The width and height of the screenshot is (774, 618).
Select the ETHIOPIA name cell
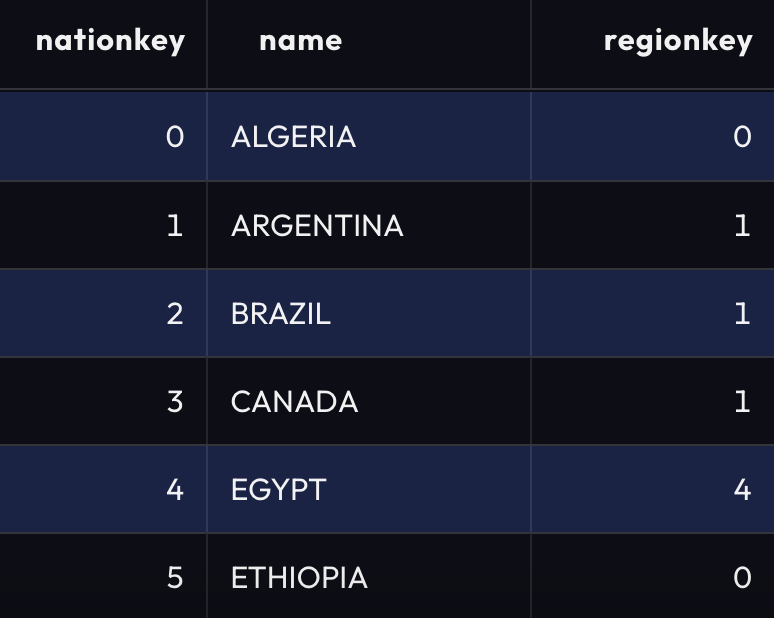click(x=299, y=578)
